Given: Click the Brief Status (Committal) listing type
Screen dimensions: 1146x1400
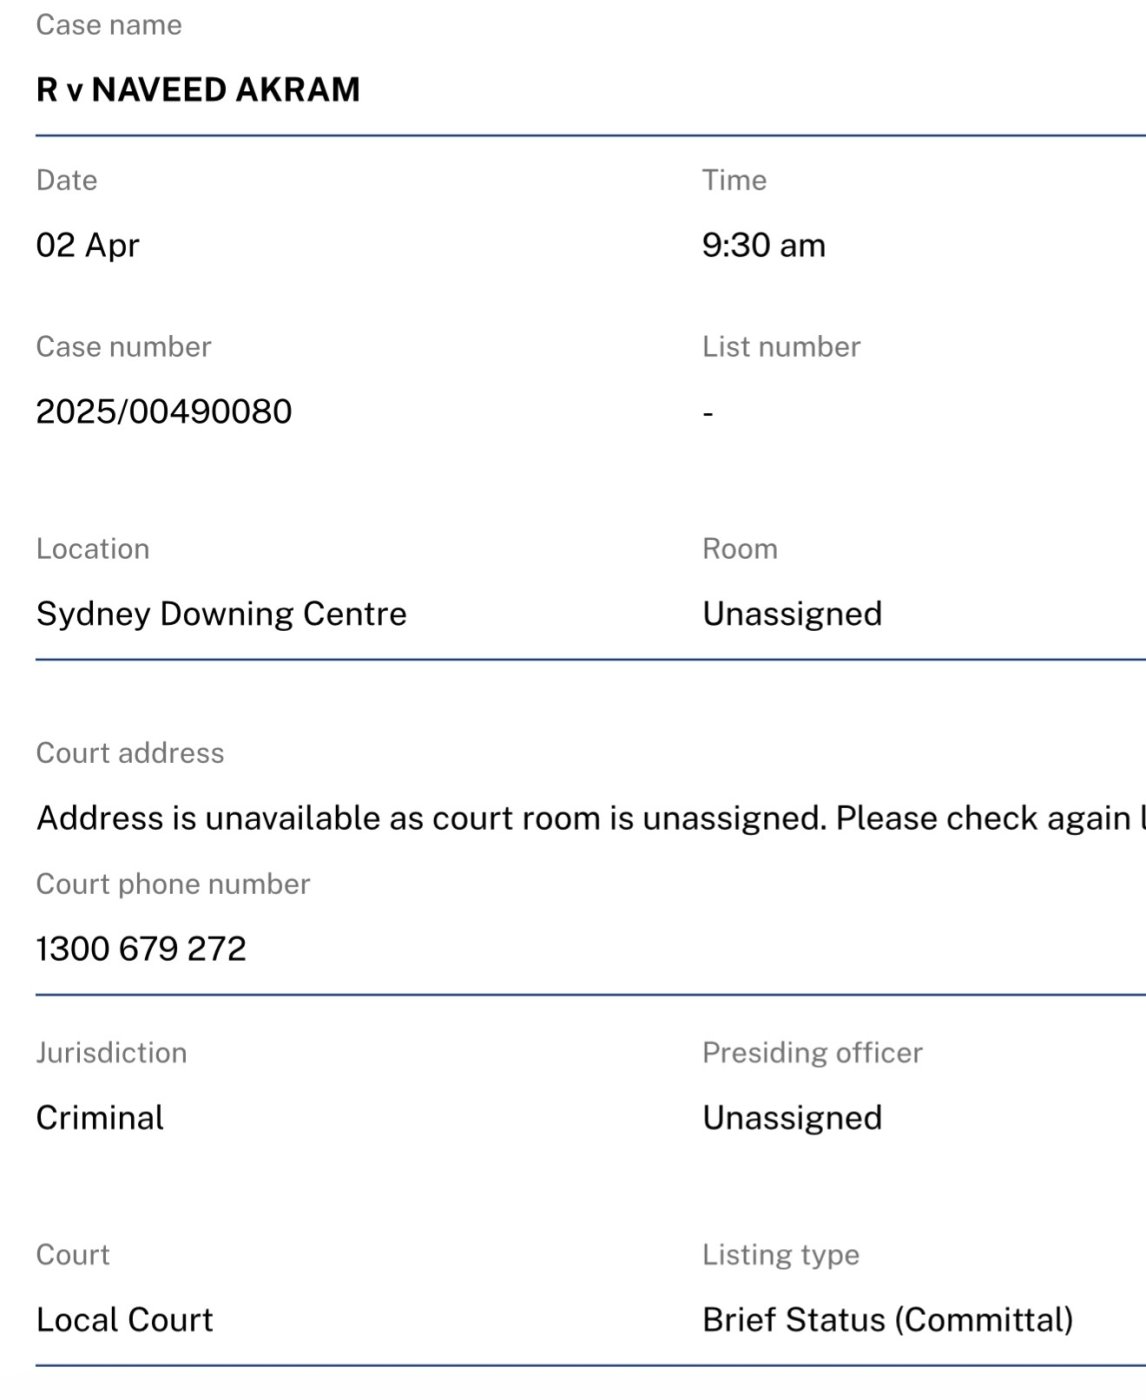Looking at the screenshot, I should [x=887, y=1319].
